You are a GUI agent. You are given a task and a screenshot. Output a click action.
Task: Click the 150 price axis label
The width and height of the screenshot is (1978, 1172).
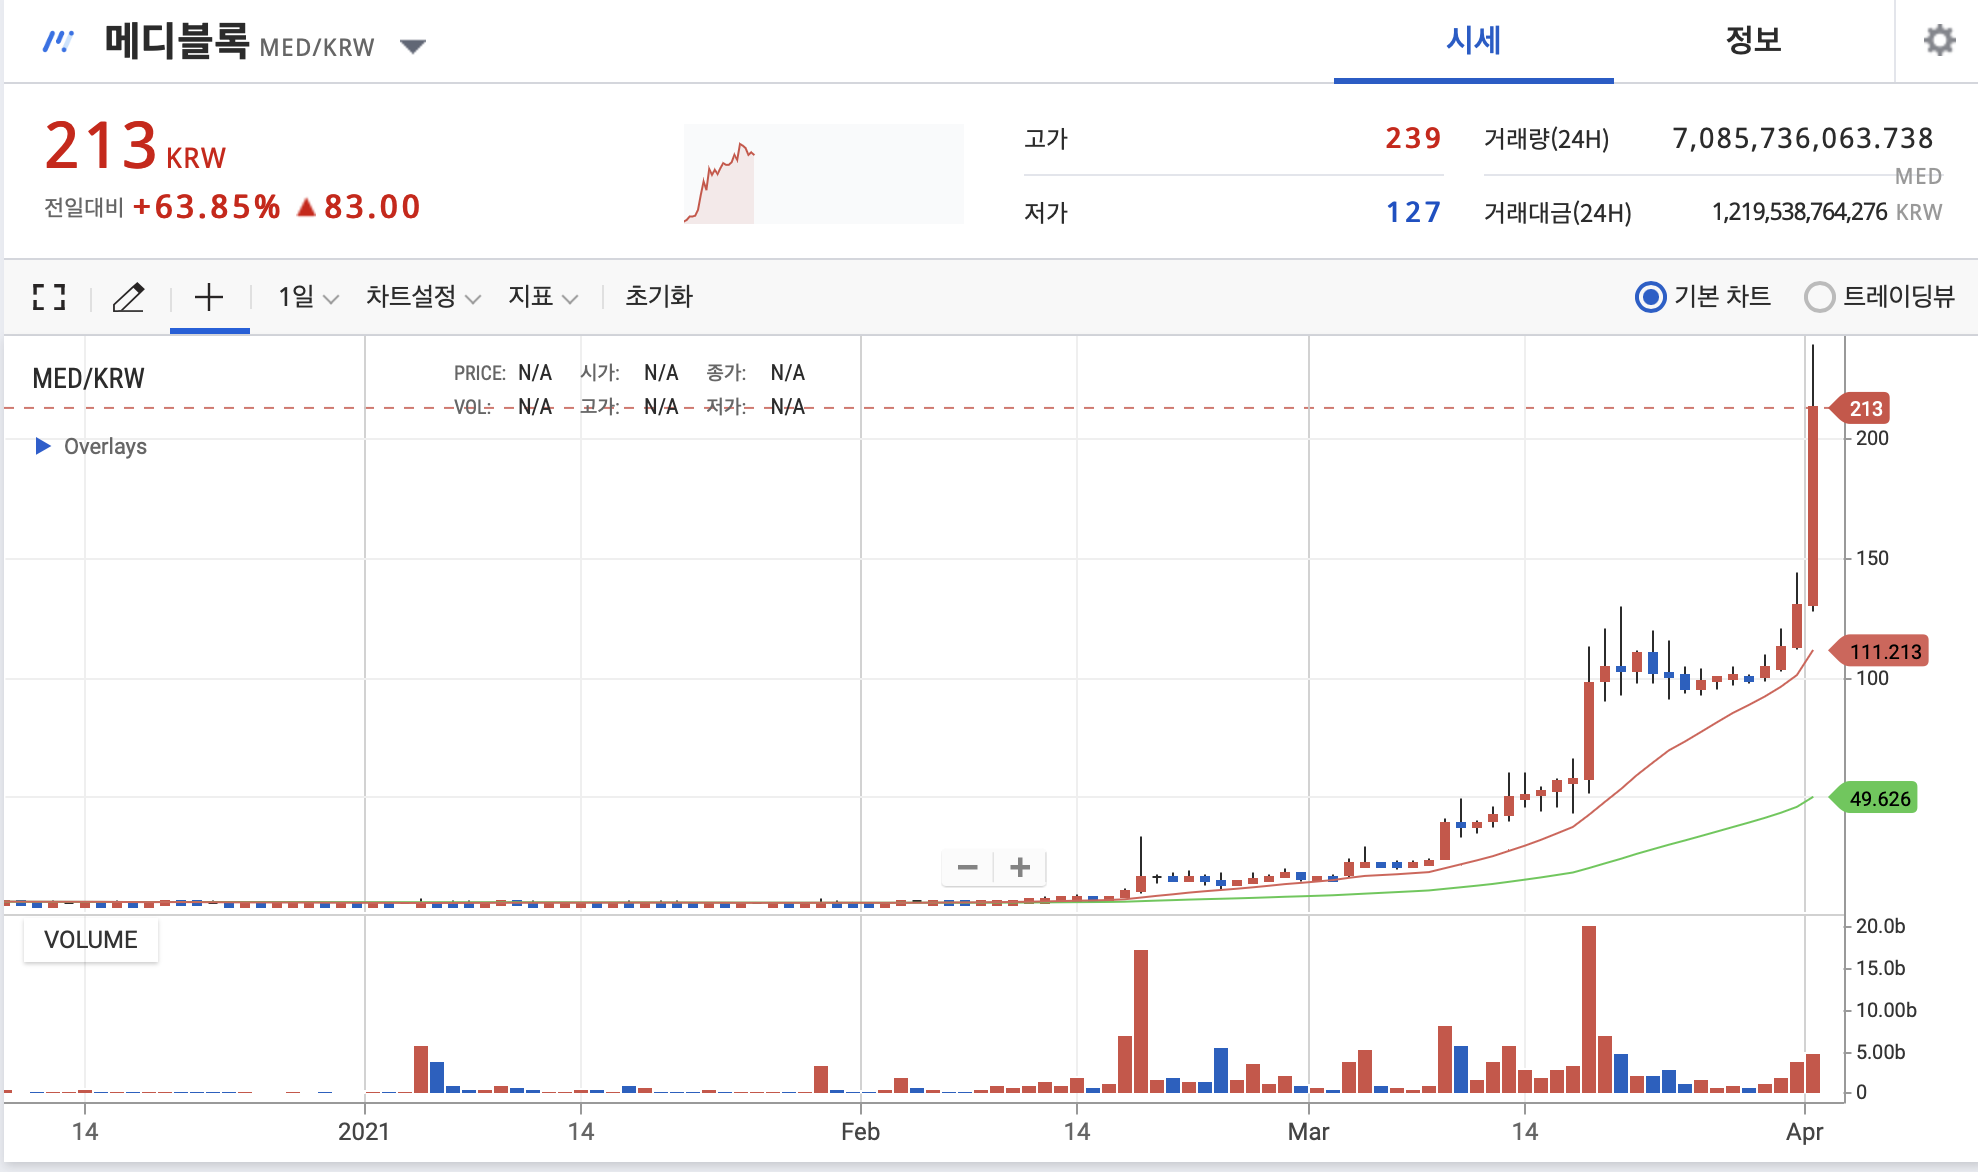(1872, 558)
